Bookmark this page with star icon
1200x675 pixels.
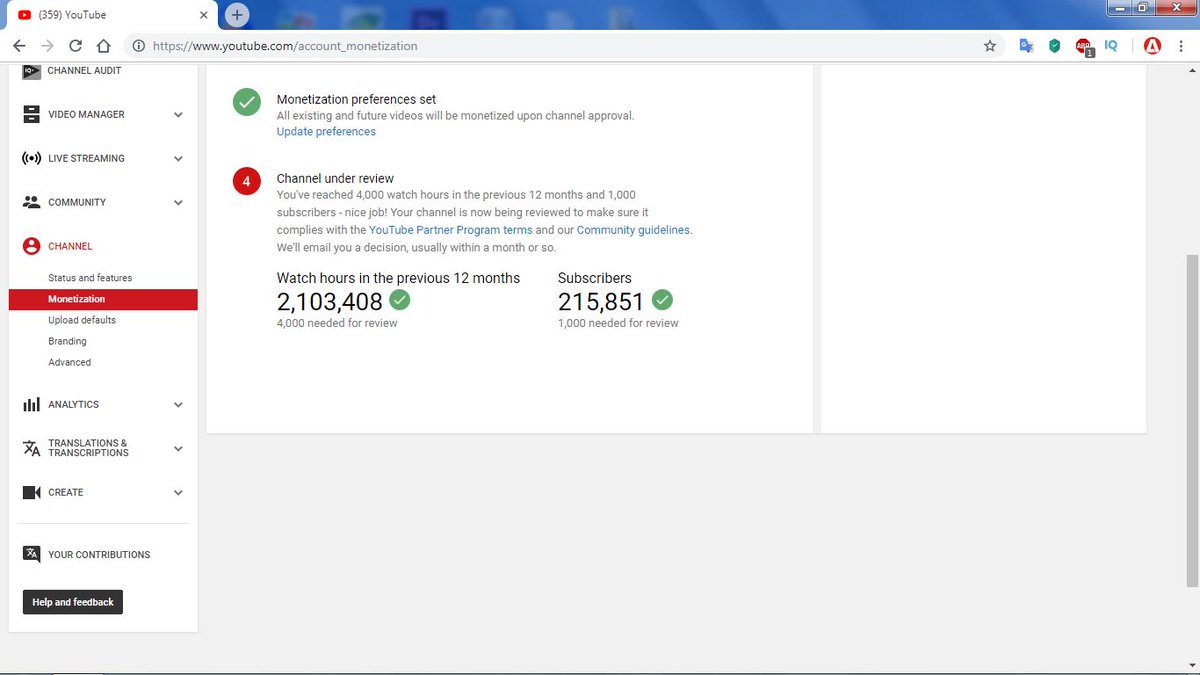(x=990, y=46)
